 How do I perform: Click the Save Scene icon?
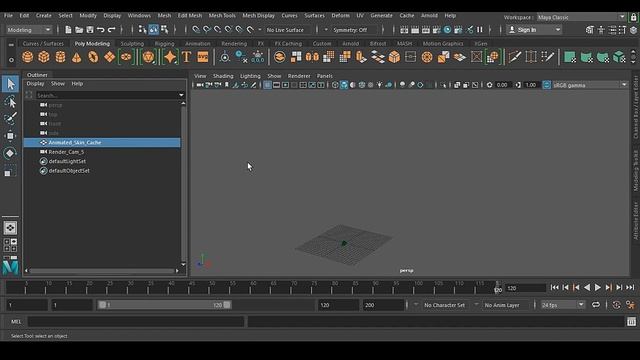pyautogui.click(x=90, y=30)
